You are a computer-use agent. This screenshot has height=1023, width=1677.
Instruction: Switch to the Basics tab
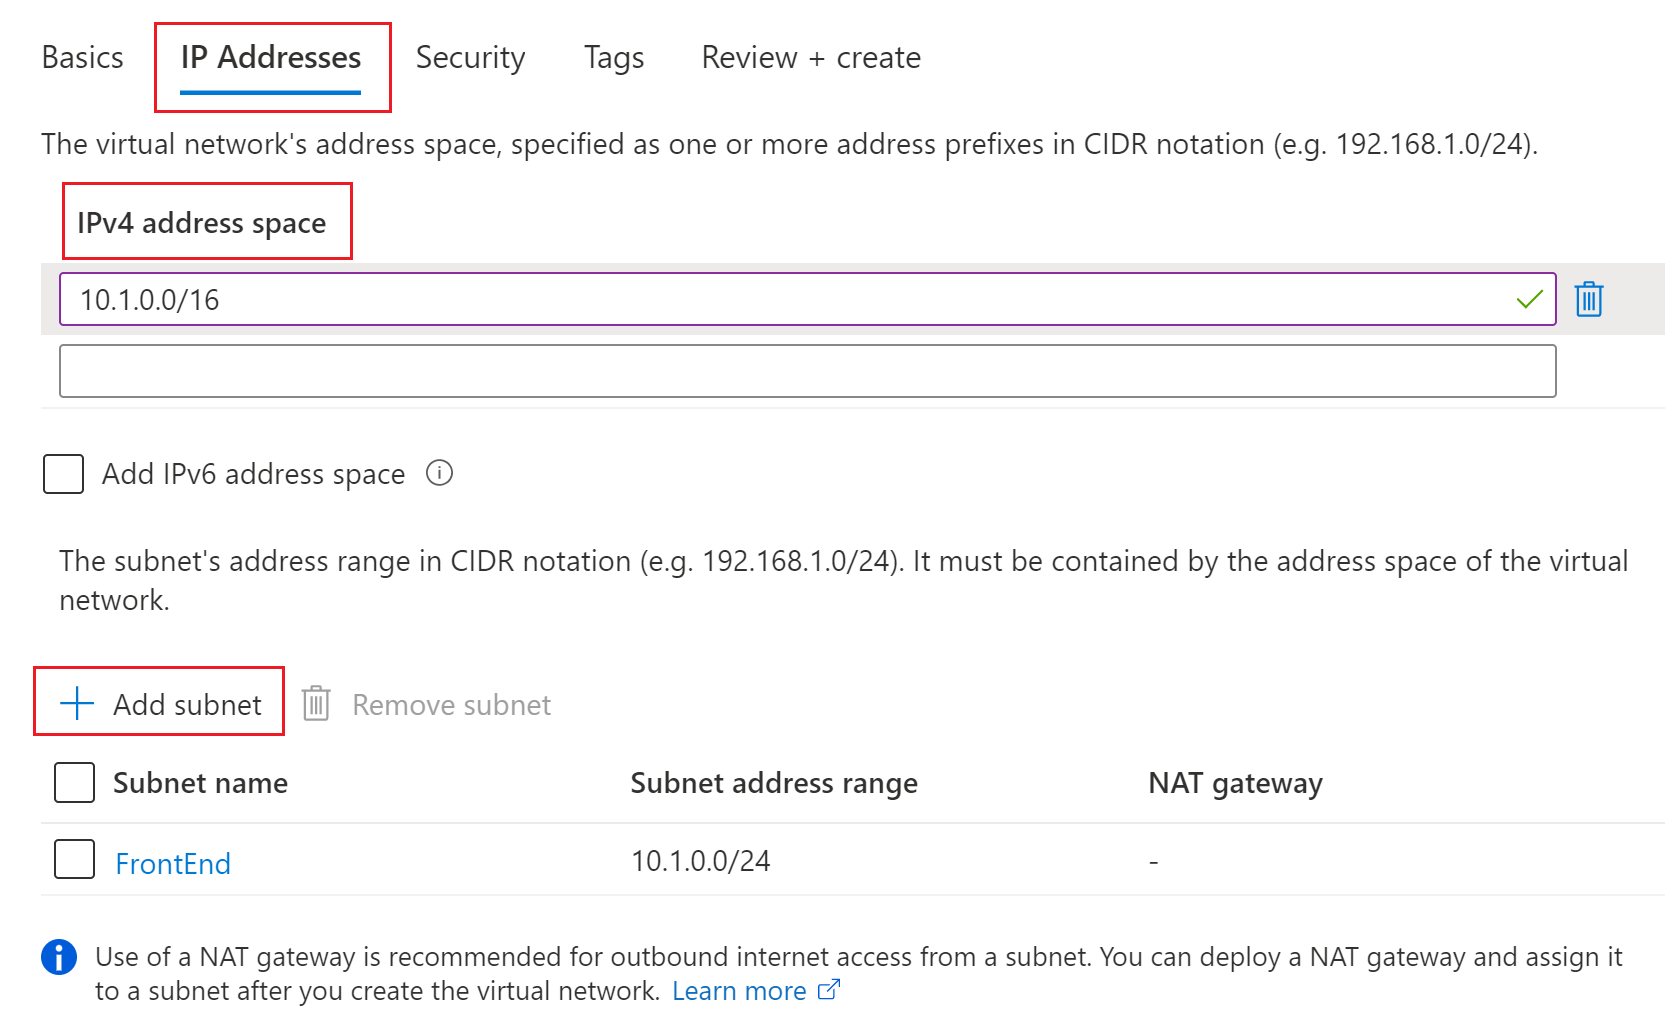point(83,58)
